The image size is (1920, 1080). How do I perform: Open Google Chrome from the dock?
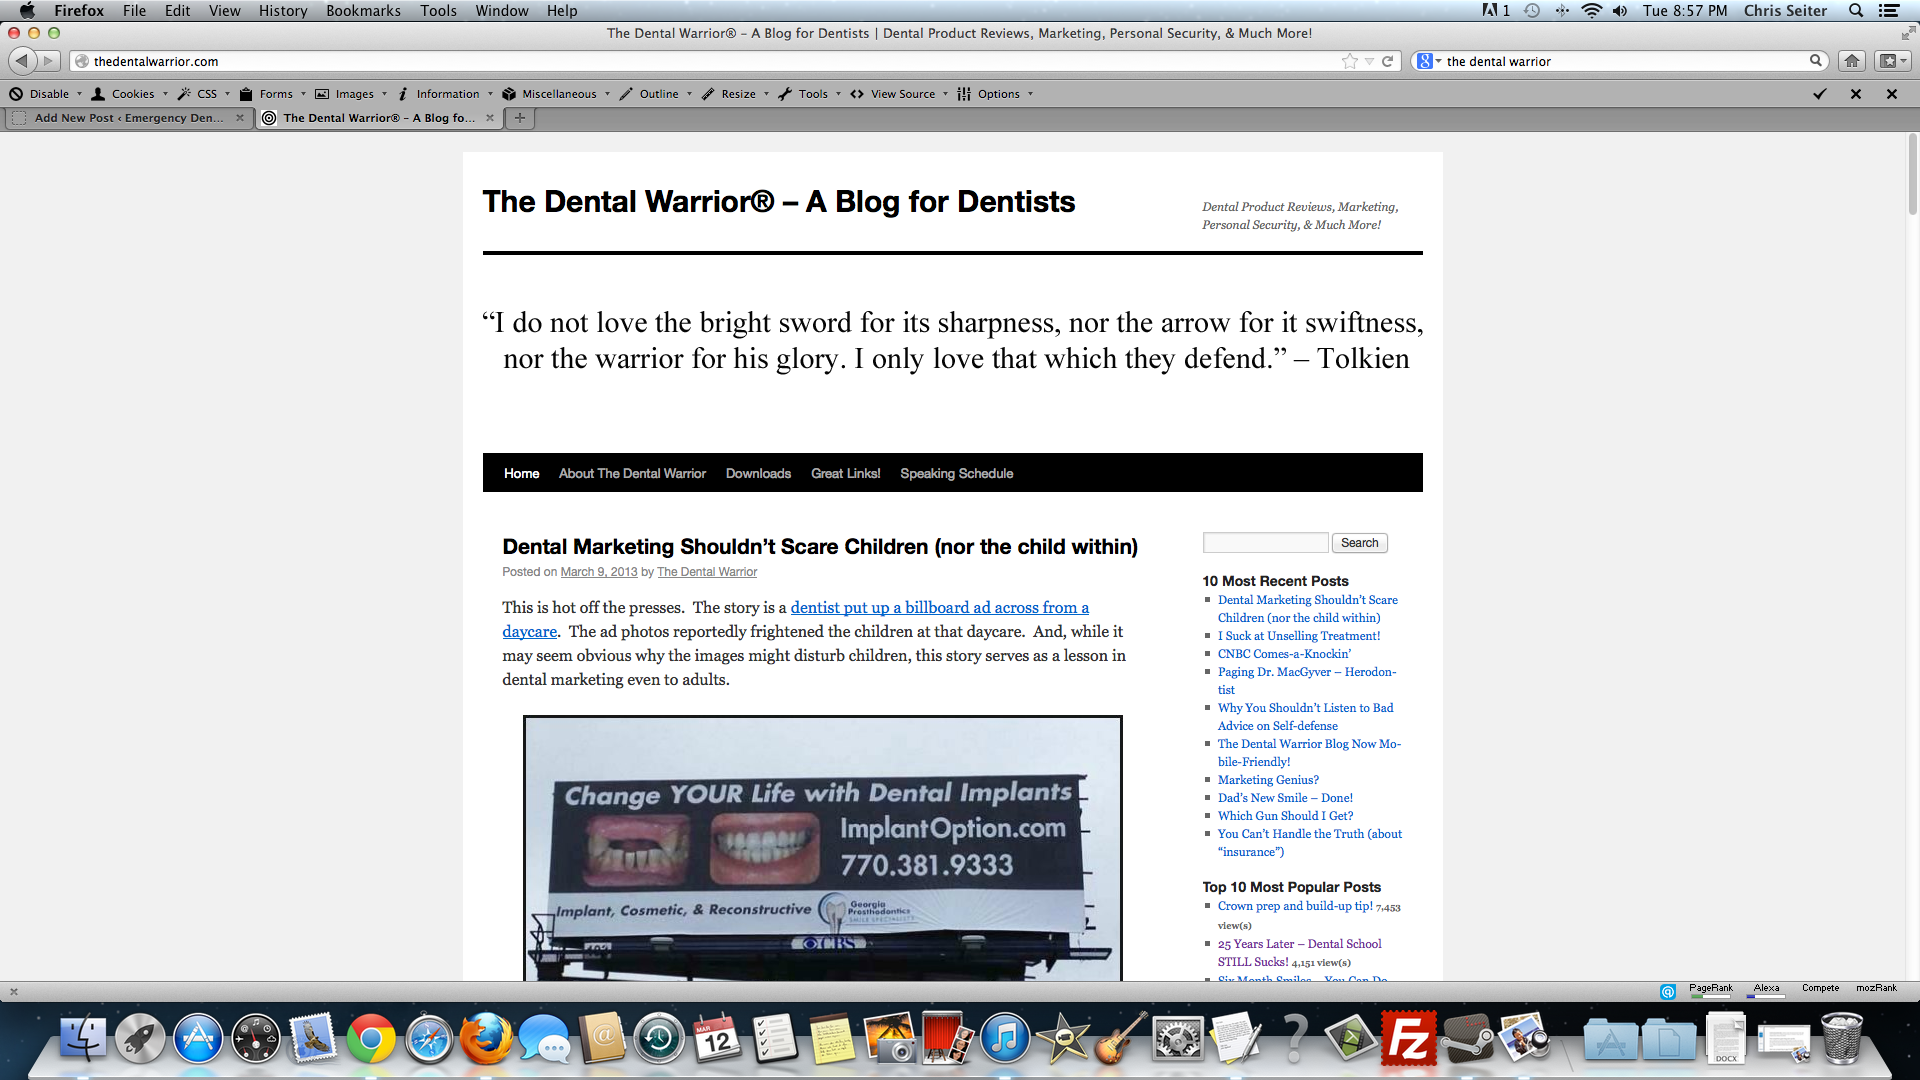[x=371, y=1038]
